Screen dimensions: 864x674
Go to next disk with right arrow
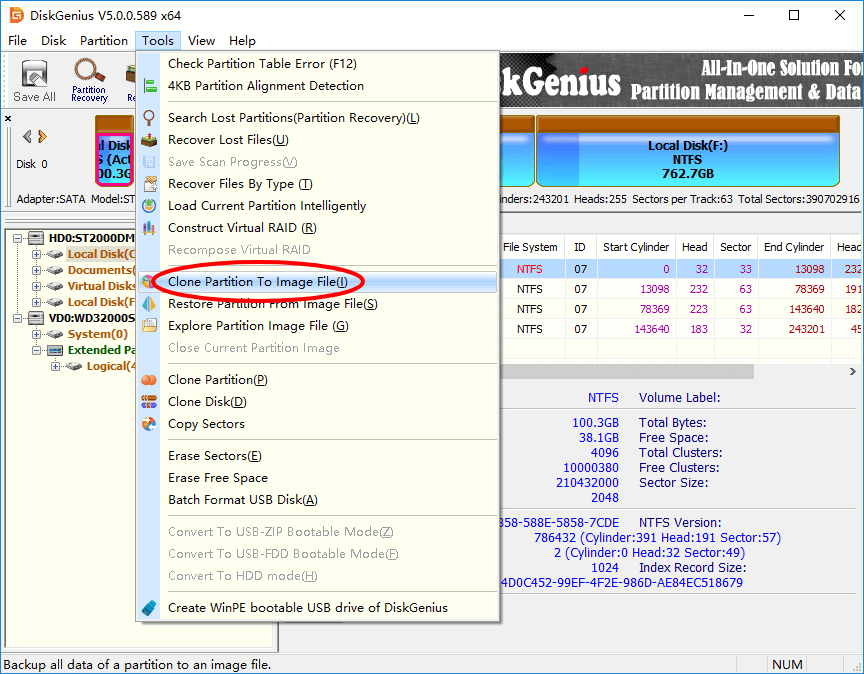click(x=42, y=136)
